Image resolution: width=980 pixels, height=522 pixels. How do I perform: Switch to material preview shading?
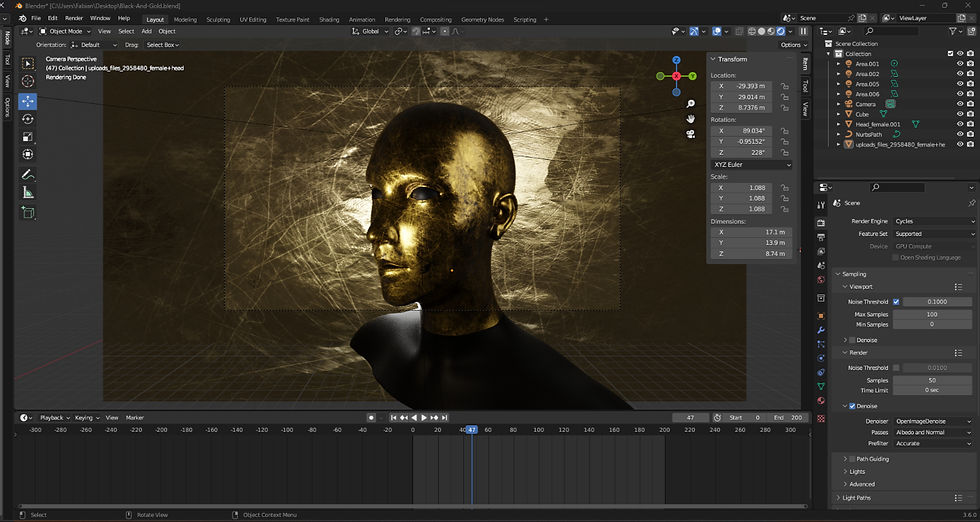pos(771,31)
